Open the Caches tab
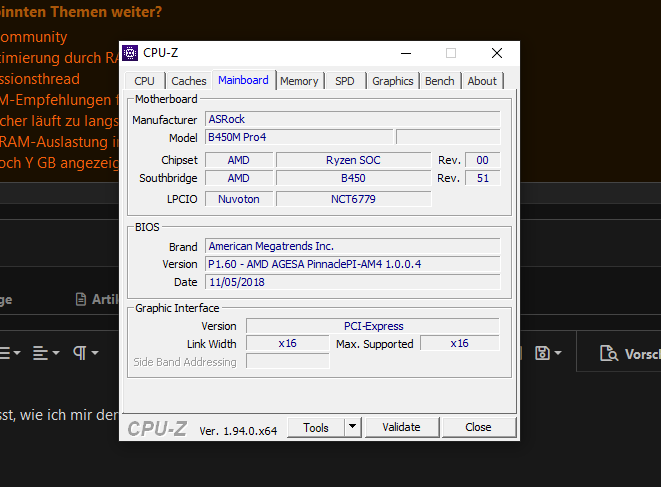The image size is (661, 487). pyautogui.click(x=188, y=81)
